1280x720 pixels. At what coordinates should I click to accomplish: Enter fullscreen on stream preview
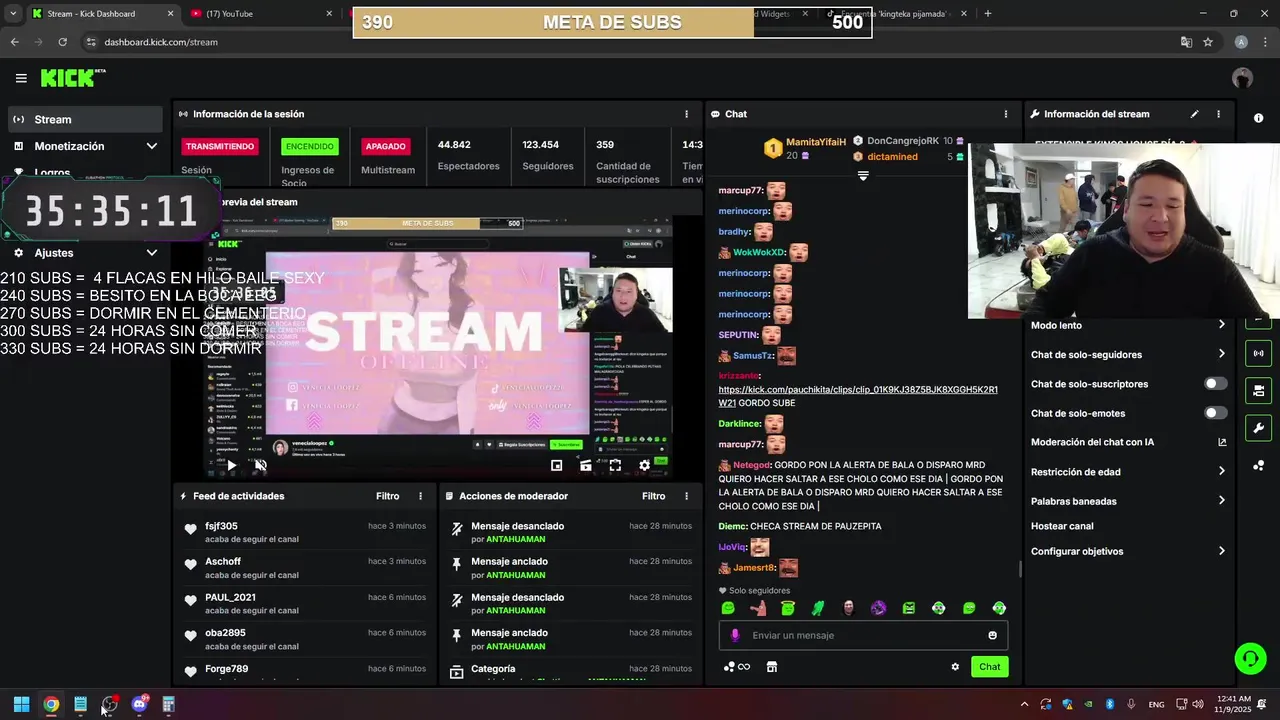615,465
